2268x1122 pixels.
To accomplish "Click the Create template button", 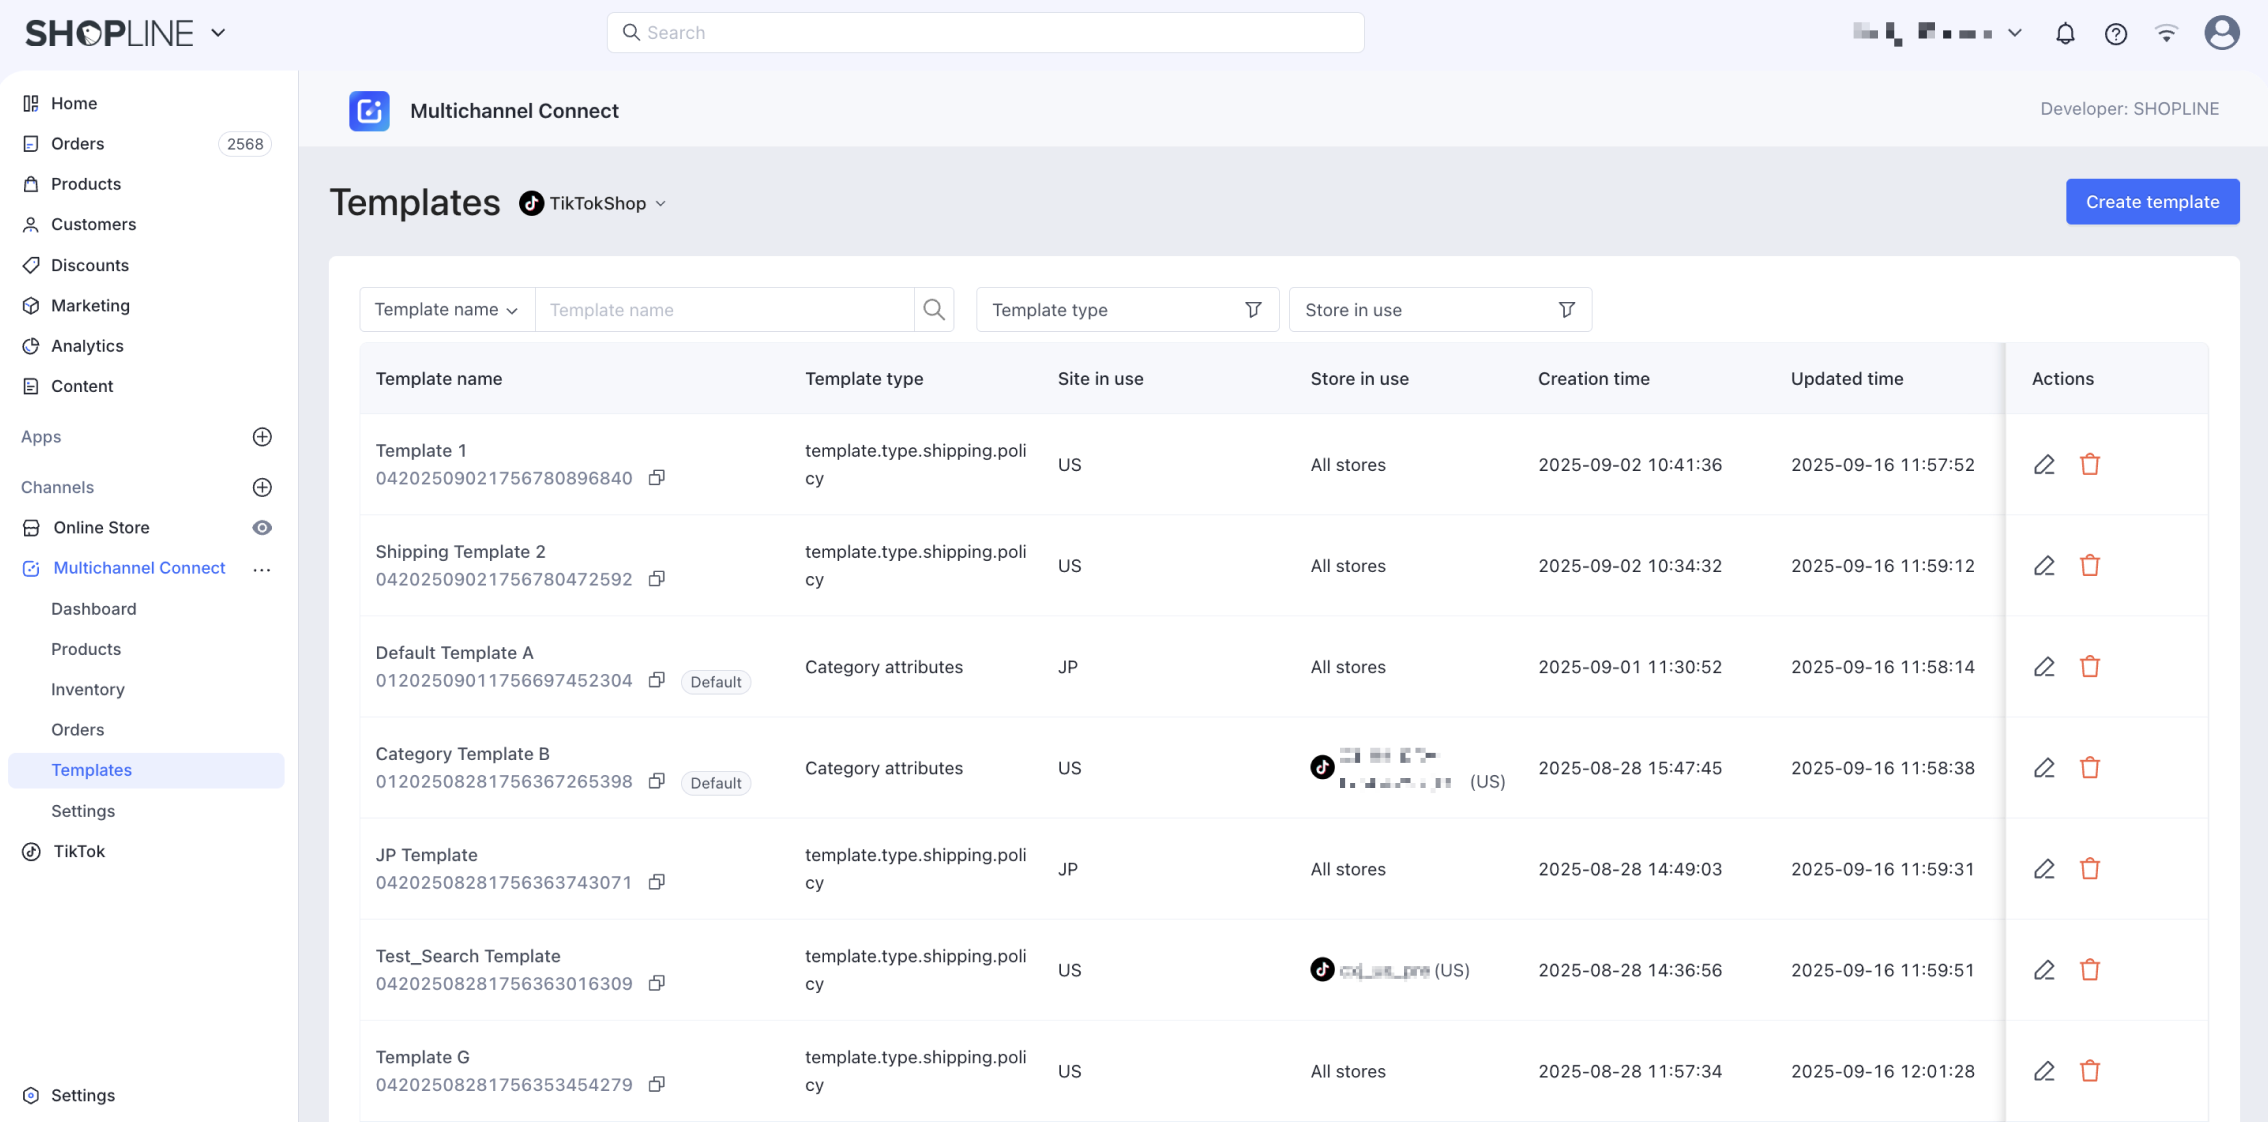I will tap(2152, 202).
